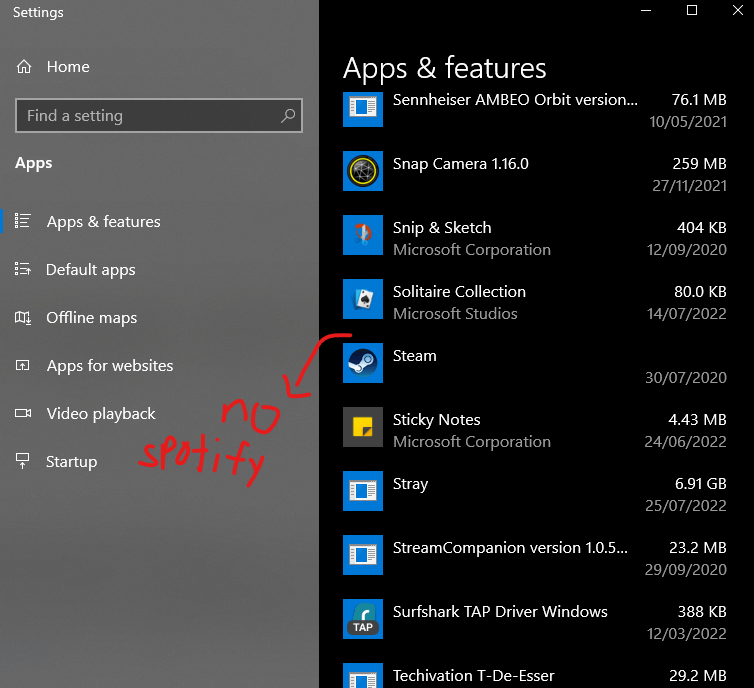Select the Stray app name
This screenshot has width=754, height=688.
pos(410,484)
